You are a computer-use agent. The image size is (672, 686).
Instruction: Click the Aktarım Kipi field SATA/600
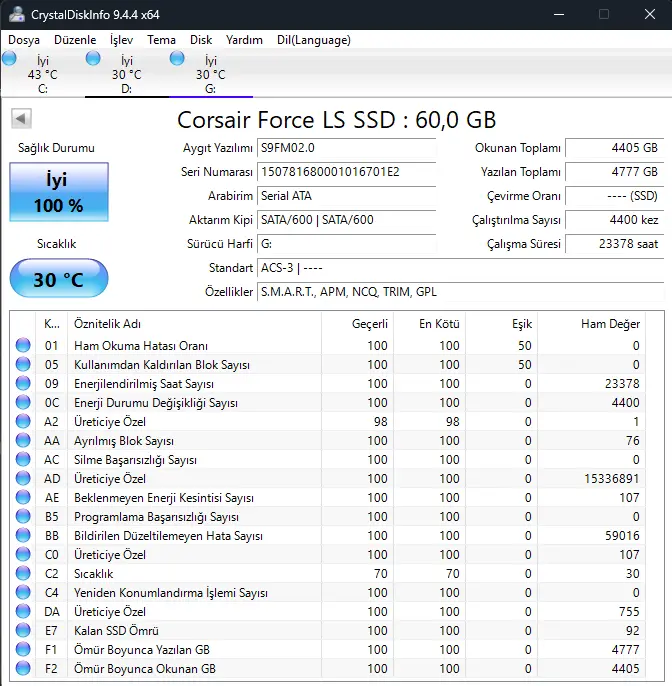(346, 220)
